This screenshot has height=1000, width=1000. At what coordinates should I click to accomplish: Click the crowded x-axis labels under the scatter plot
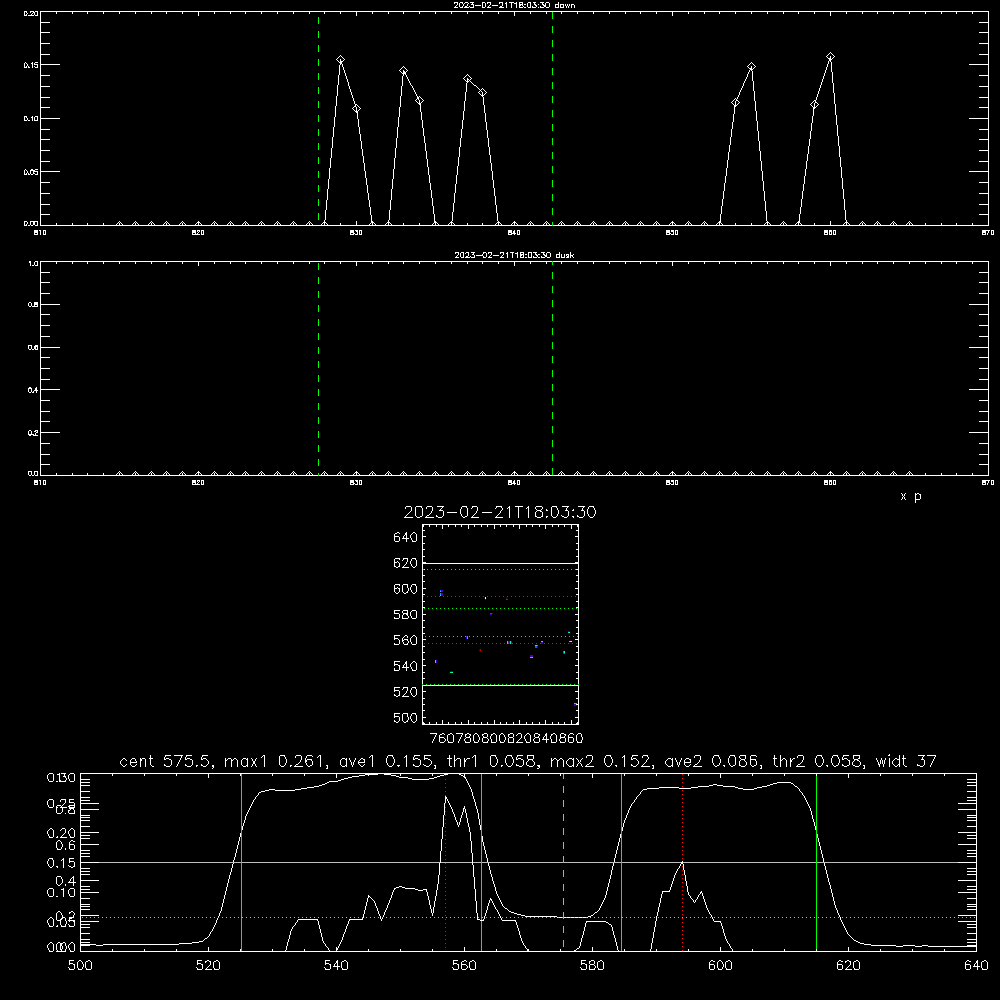[506, 739]
